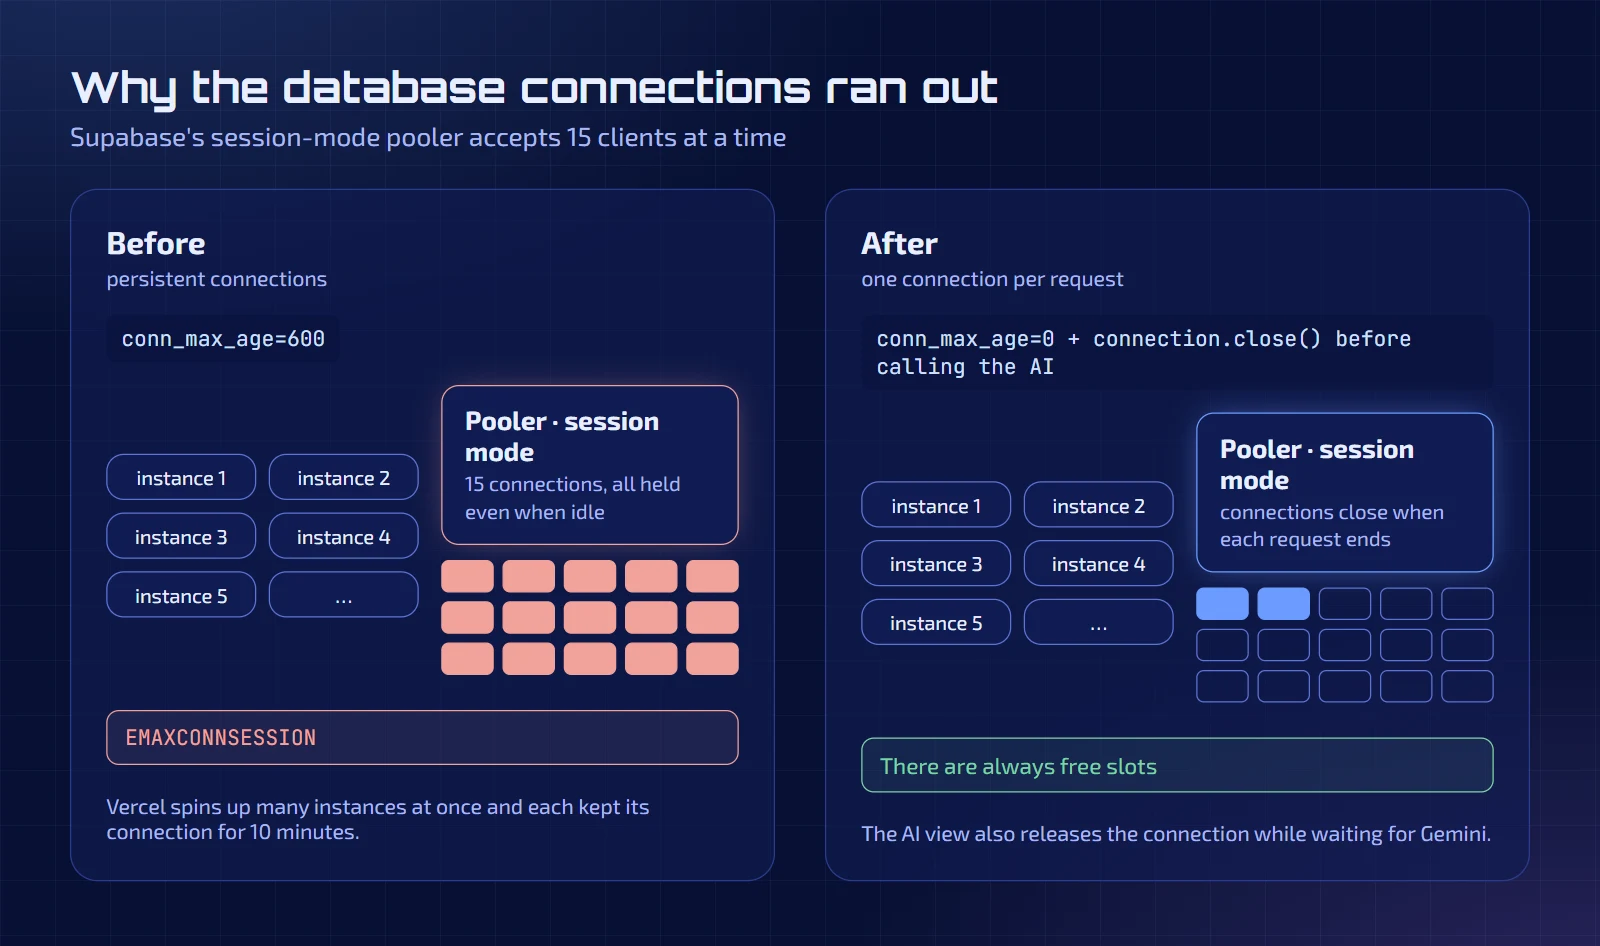Click 'instance 4' in the Before panel

pyautogui.click(x=343, y=537)
